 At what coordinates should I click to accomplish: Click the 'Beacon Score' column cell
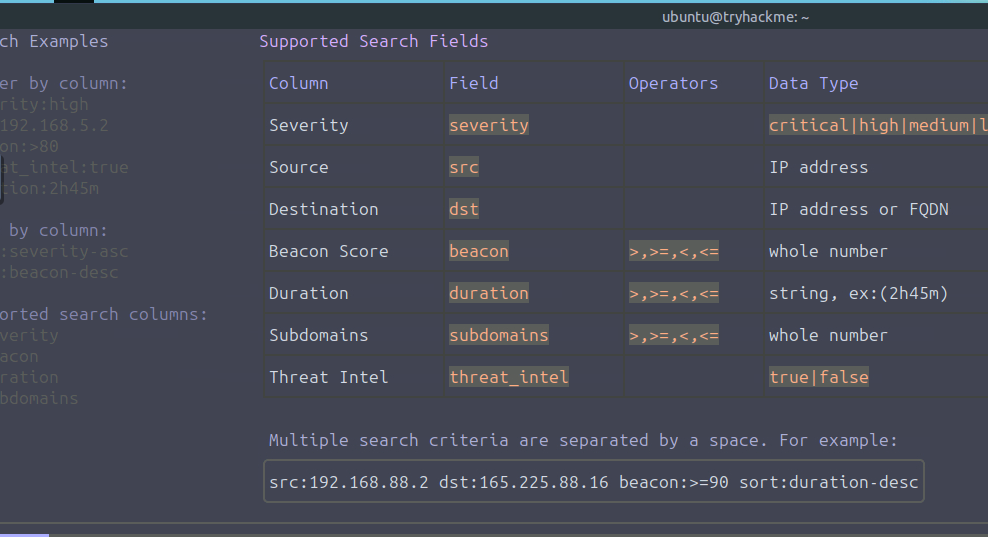point(329,251)
